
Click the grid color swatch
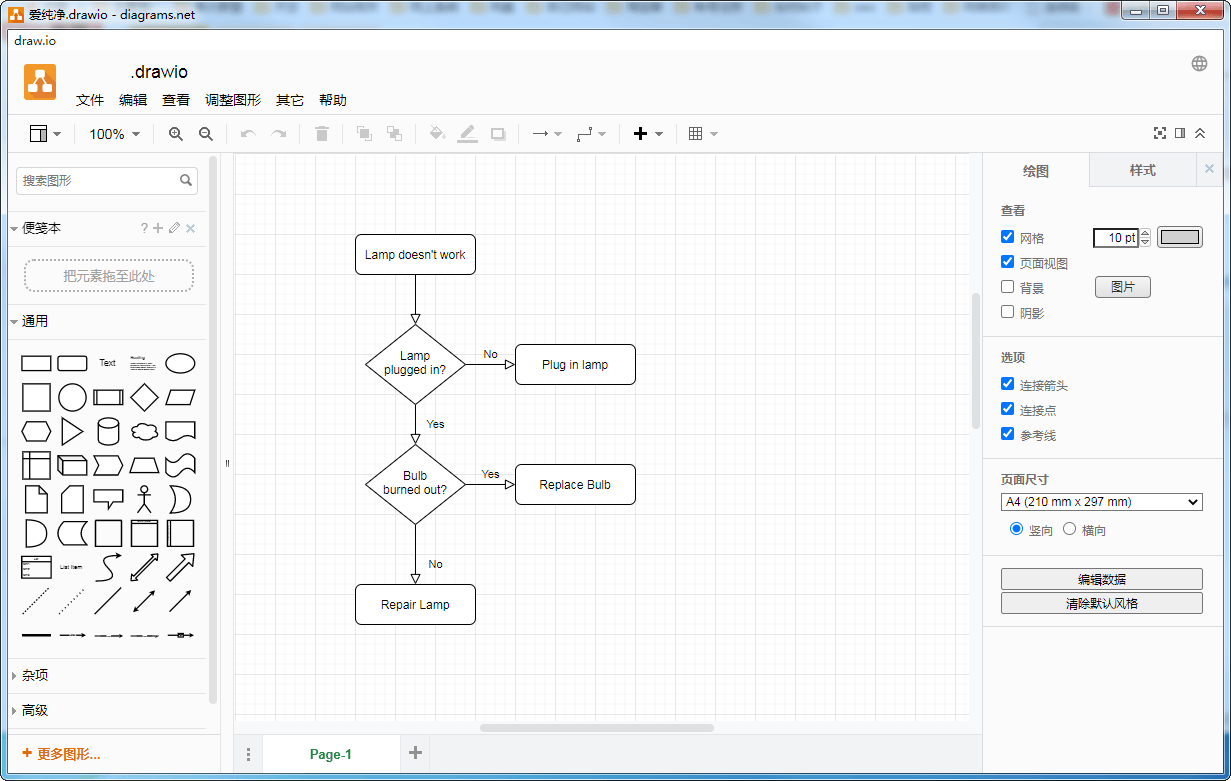pos(1179,237)
